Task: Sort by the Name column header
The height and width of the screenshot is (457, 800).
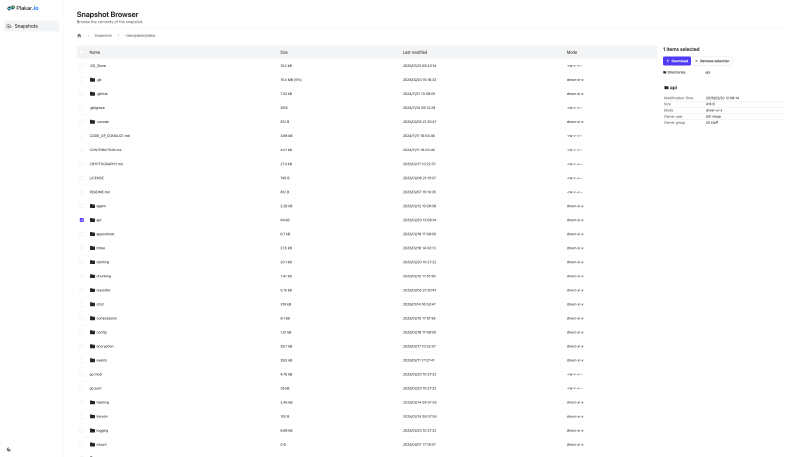Action: pyautogui.click(x=95, y=53)
